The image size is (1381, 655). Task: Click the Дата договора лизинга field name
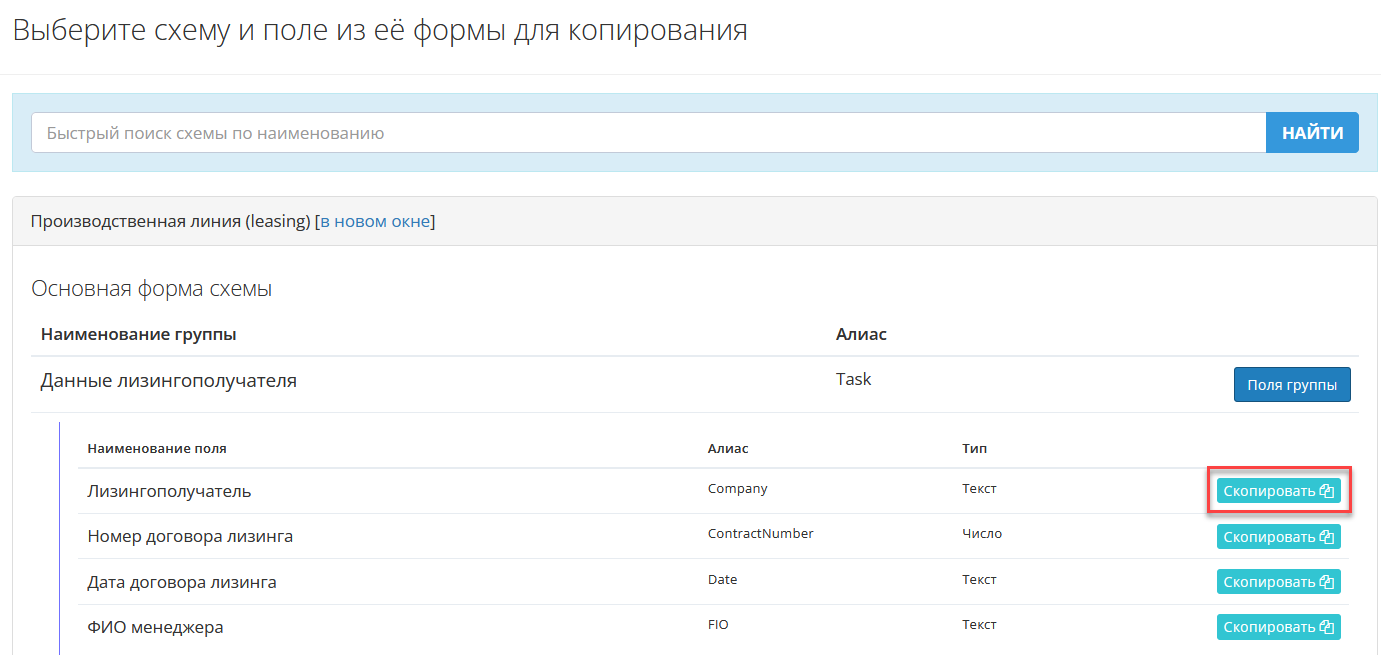[x=182, y=582]
